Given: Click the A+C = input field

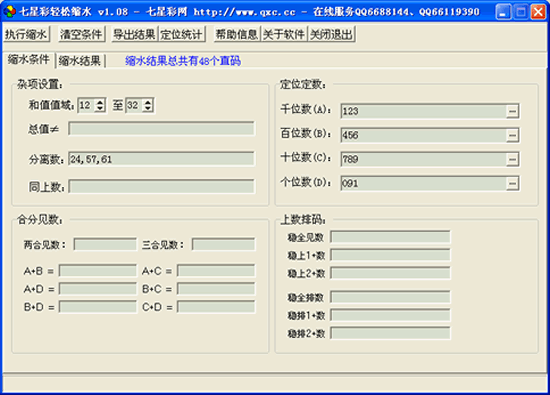Looking at the screenshot, I should pyautogui.click(x=216, y=271).
